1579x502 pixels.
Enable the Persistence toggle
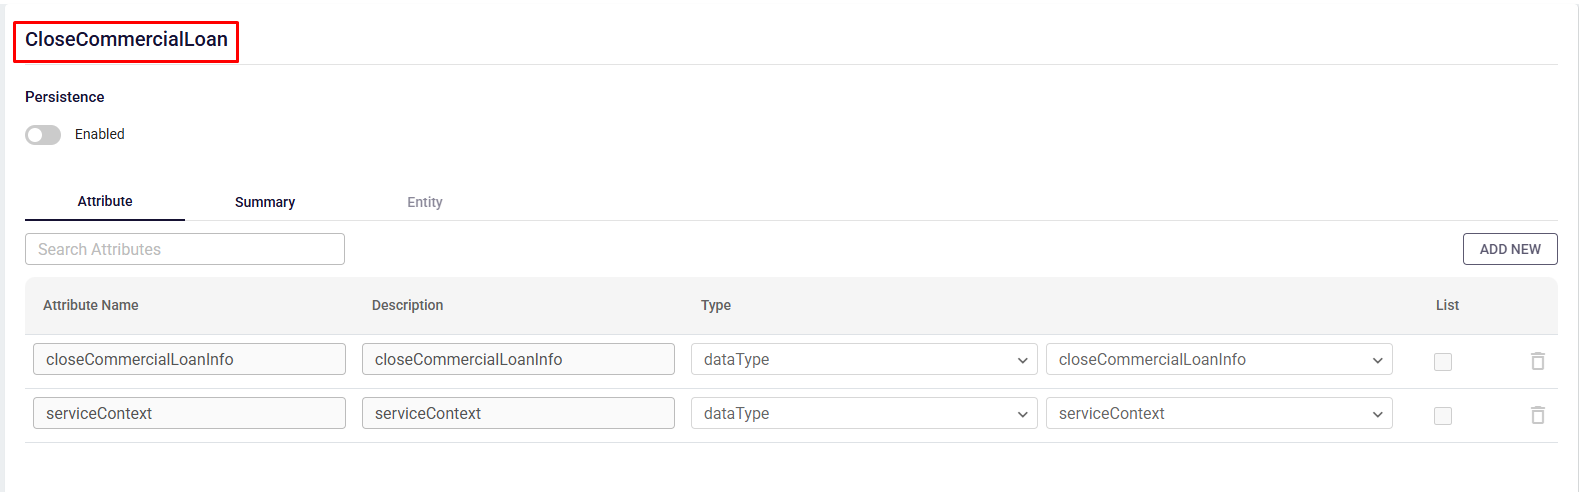43,135
